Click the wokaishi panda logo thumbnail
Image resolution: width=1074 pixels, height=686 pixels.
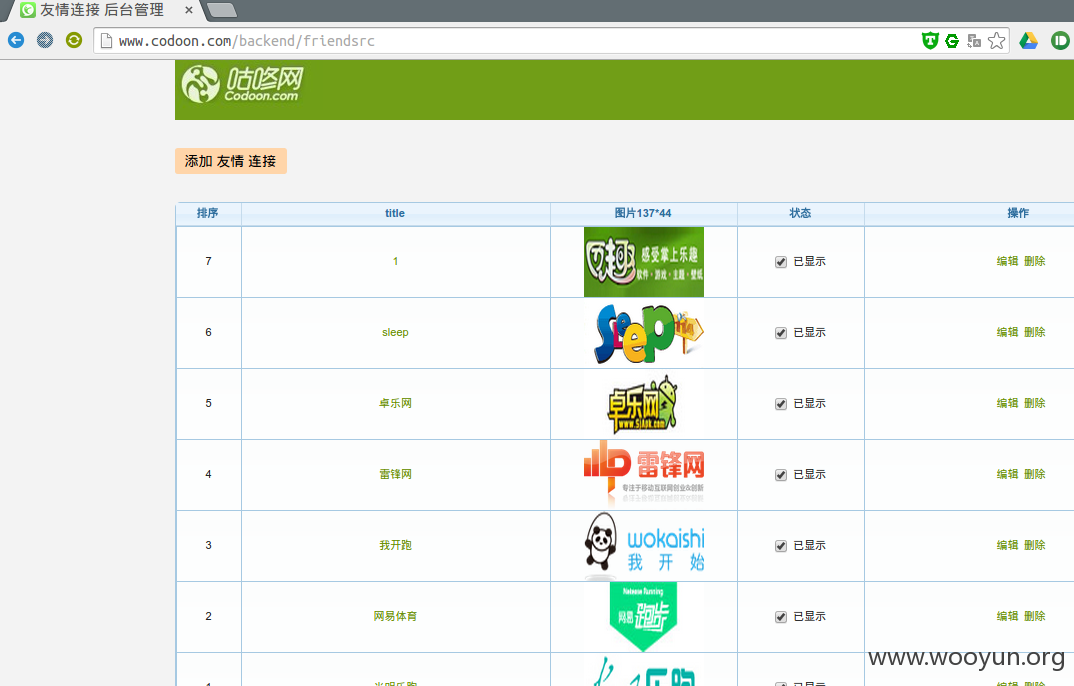pos(644,546)
